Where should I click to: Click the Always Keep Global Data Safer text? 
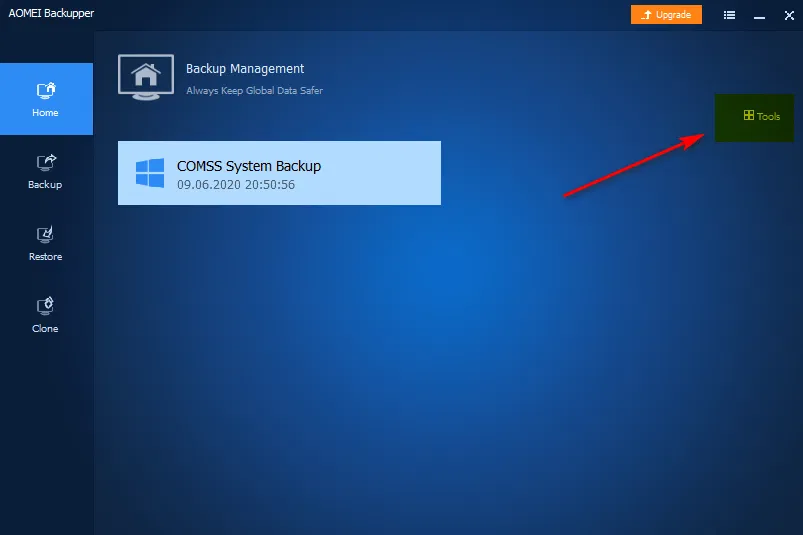click(x=255, y=91)
